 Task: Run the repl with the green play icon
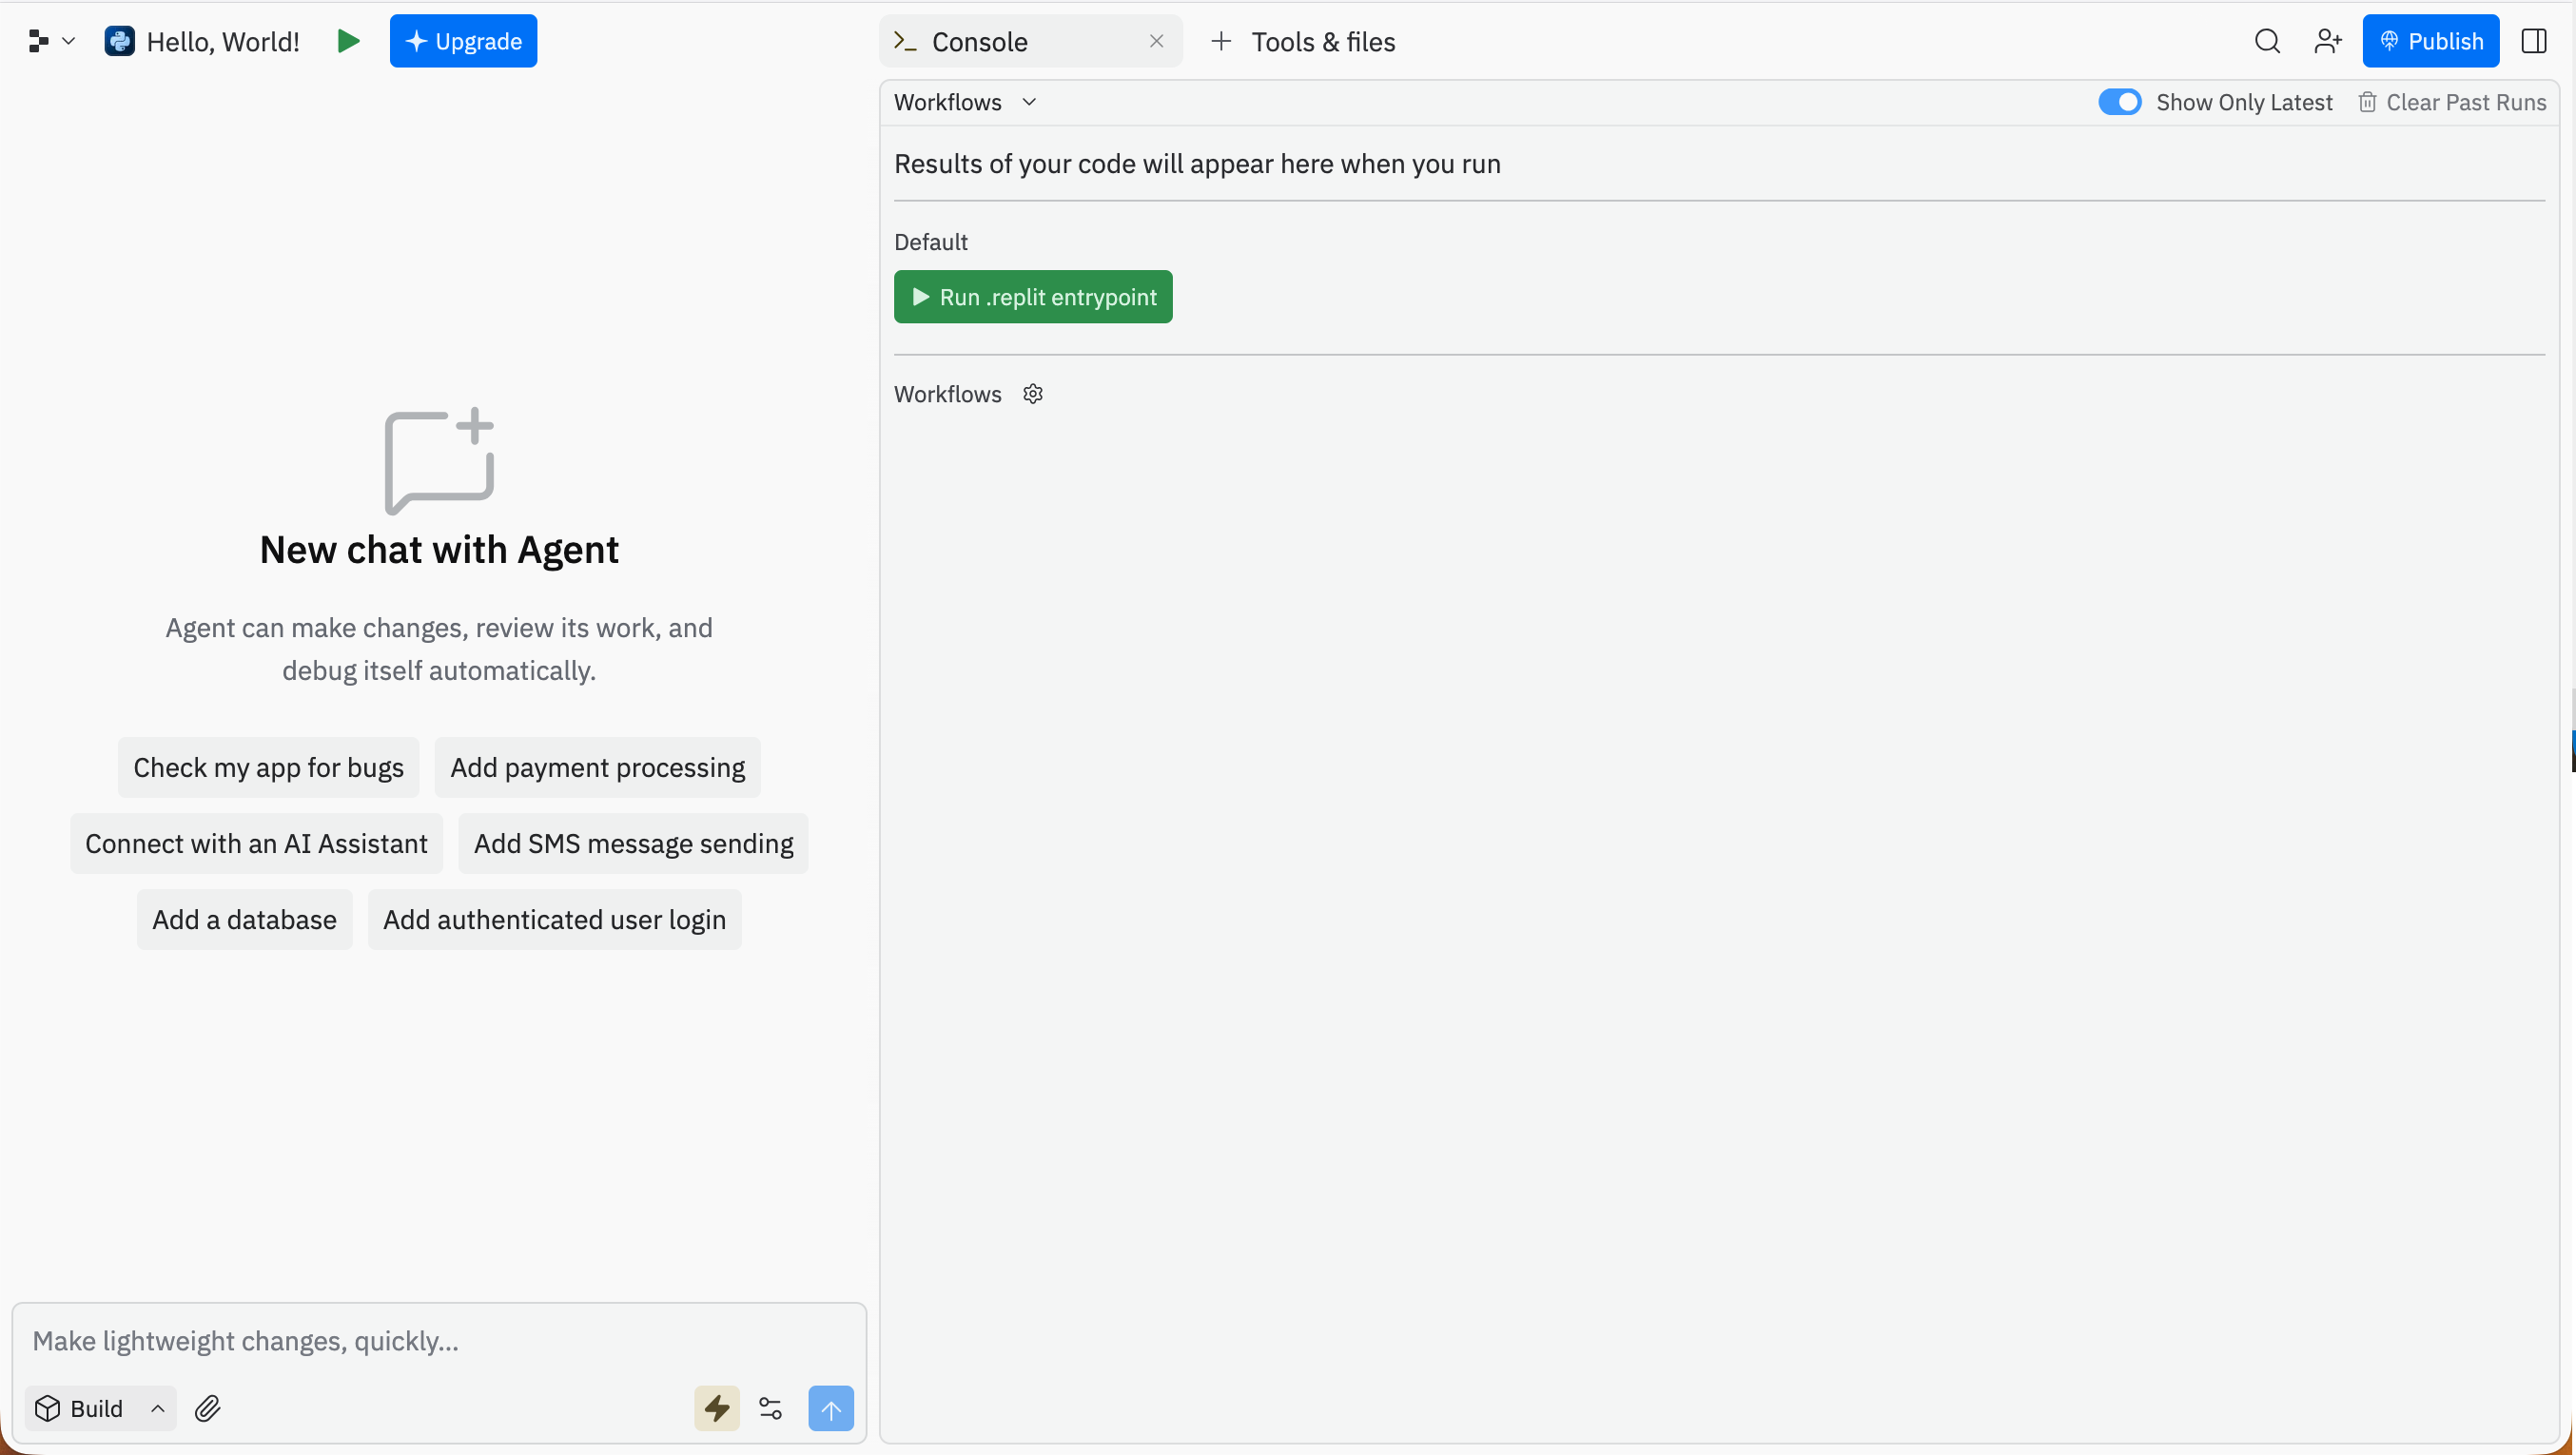pyautogui.click(x=348, y=41)
